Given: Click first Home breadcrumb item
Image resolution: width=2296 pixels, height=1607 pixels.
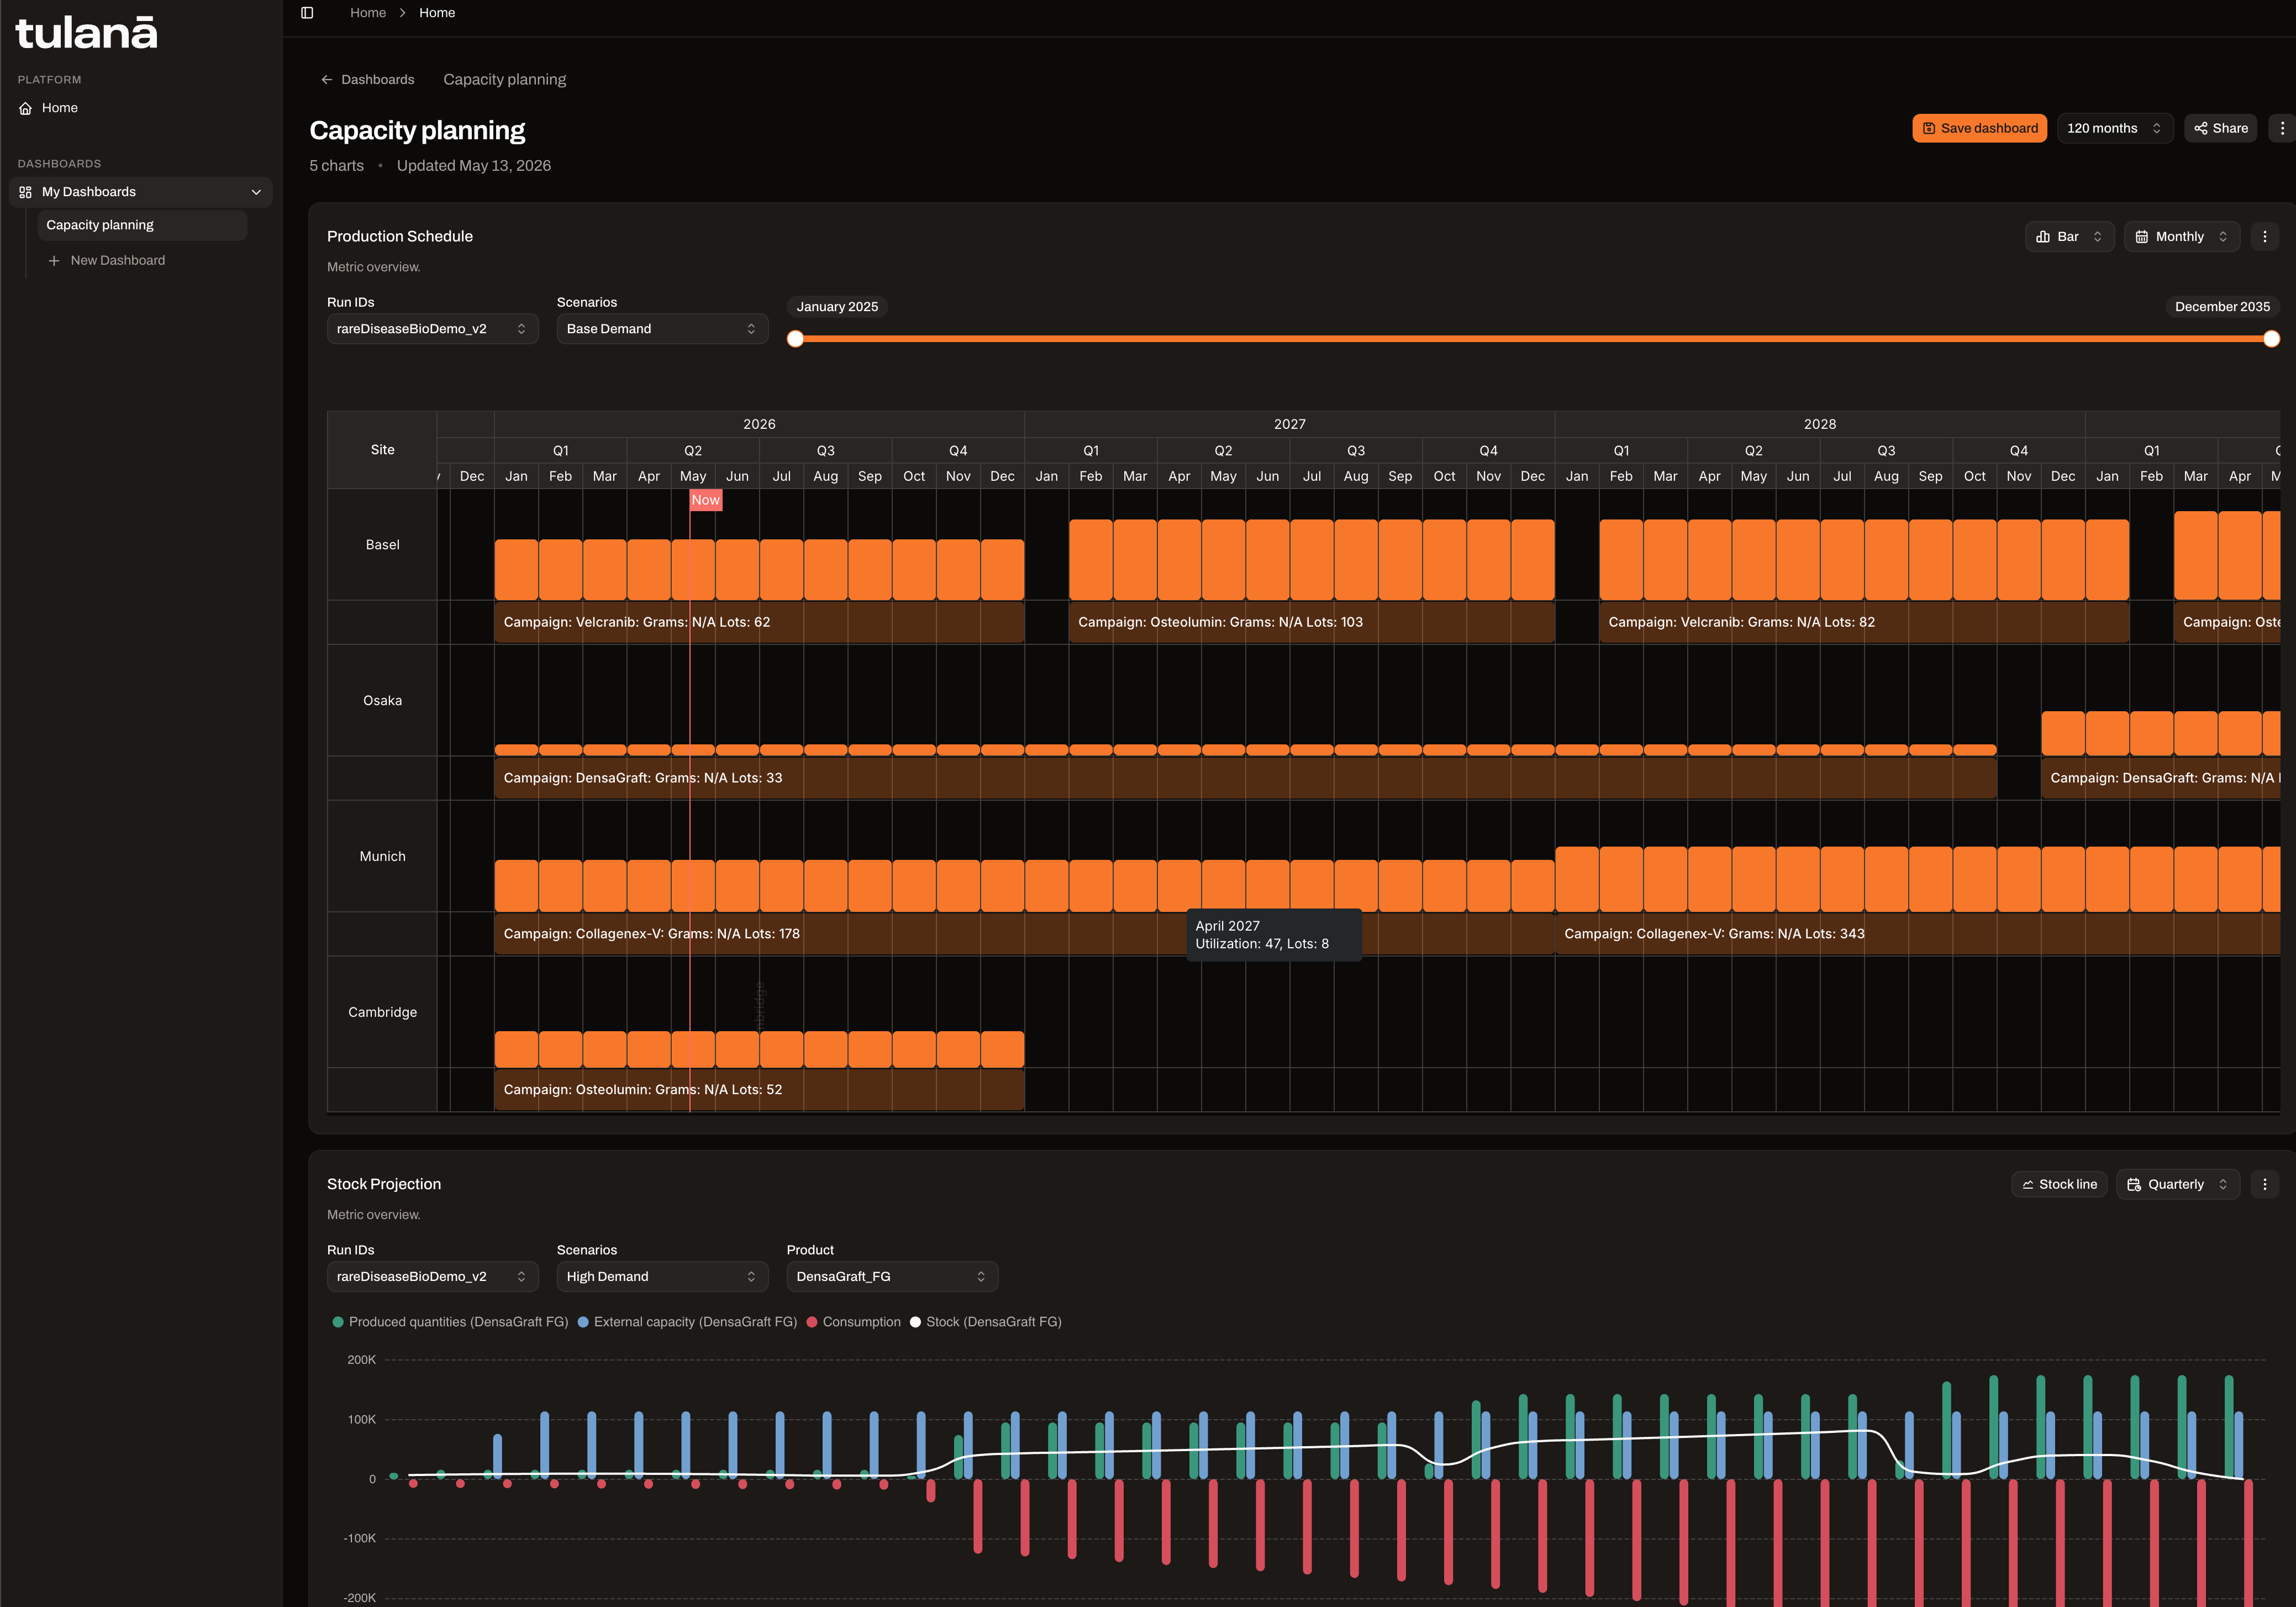Looking at the screenshot, I should point(368,13).
